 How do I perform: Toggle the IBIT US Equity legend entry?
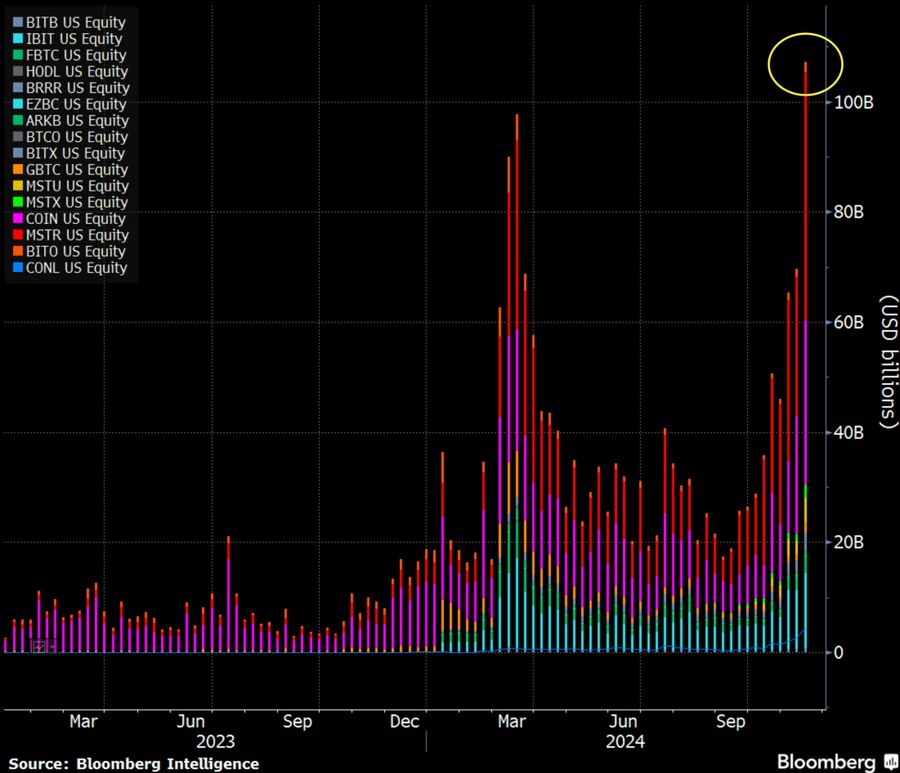click(76, 39)
